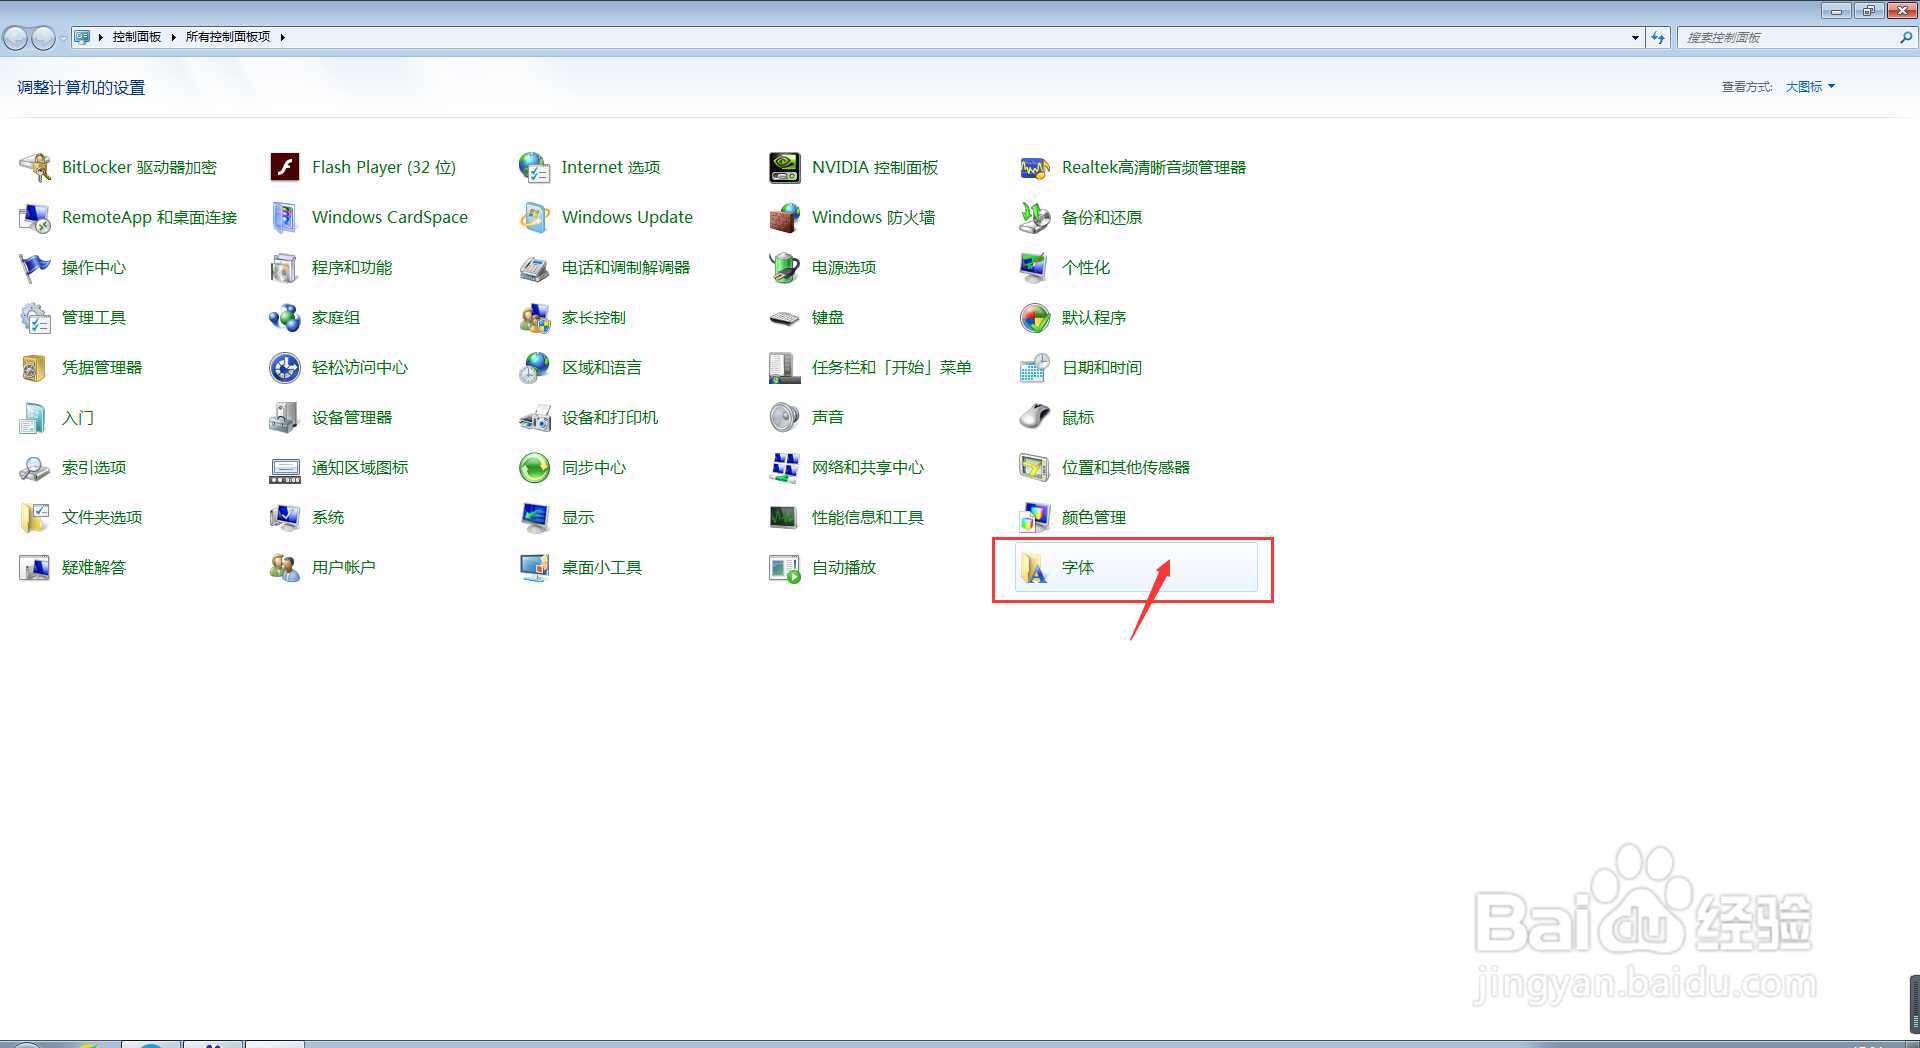The width and height of the screenshot is (1920, 1048).
Task: Open 轻松访问中心 icon
Action: point(285,367)
